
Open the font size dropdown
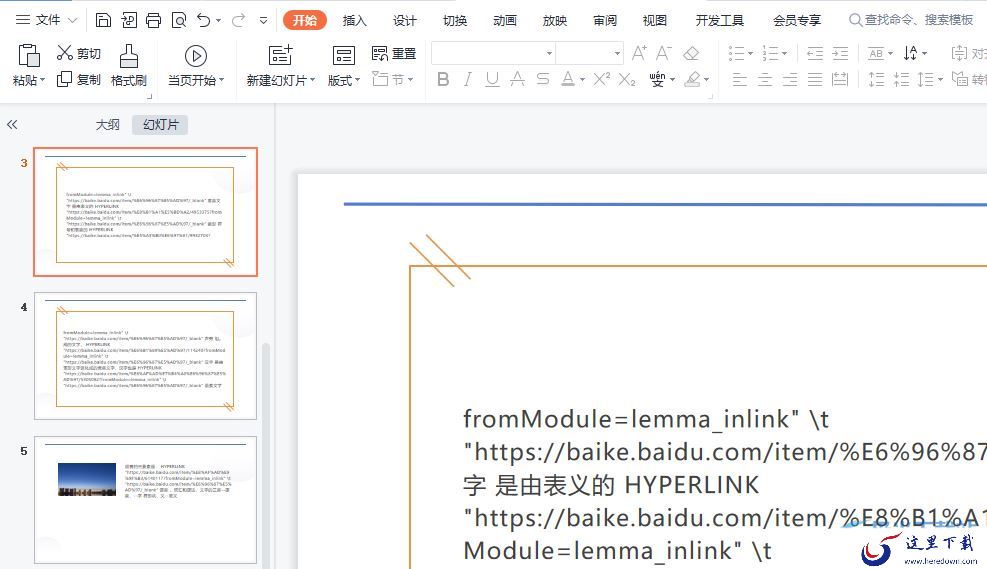pos(618,54)
